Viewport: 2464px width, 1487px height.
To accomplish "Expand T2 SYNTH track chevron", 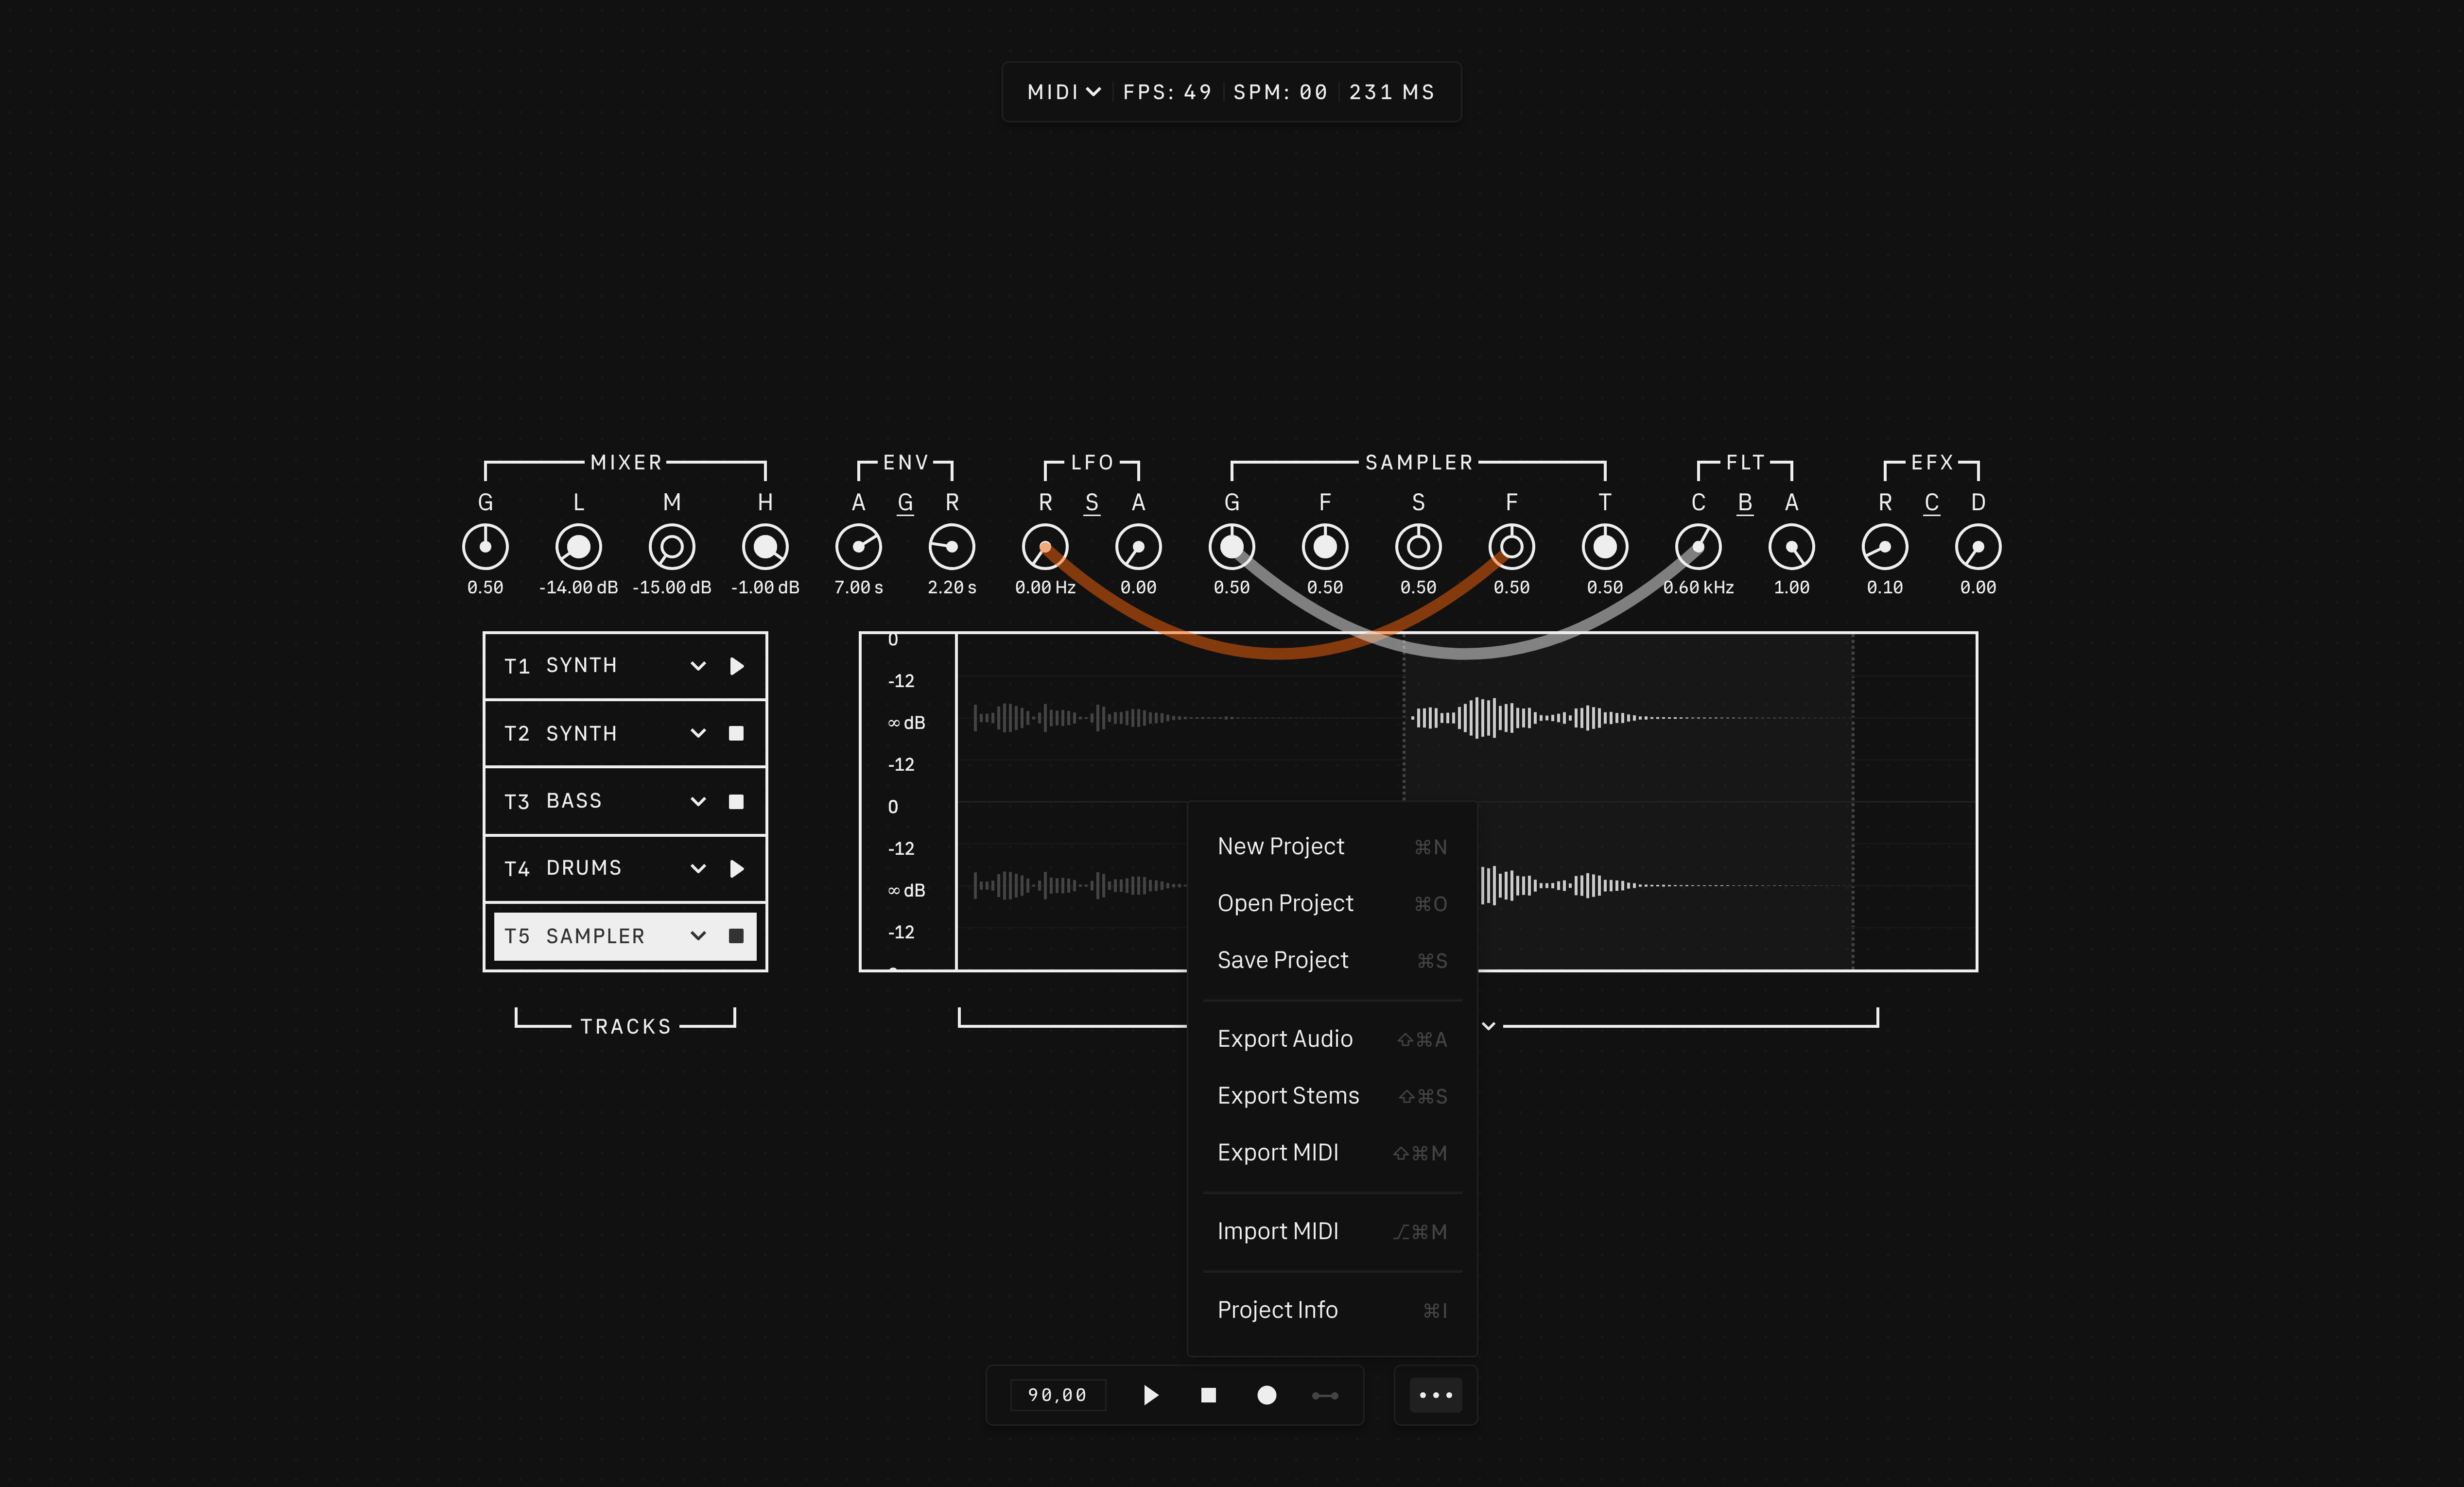I will pyautogui.click(x=698, y=733).
